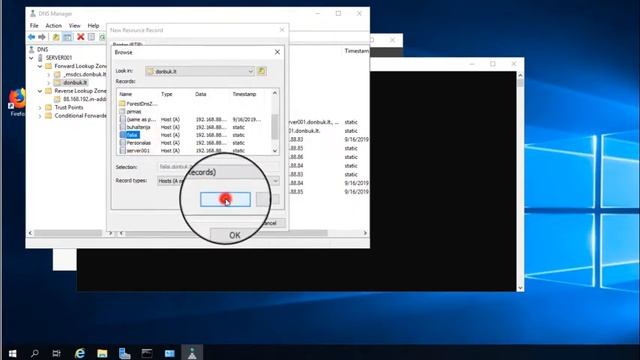This screenshot has height=360, width=640.
Task: Click scroll-left arrow of DNS Manager tree pane
Action: [x=30, y=233]
